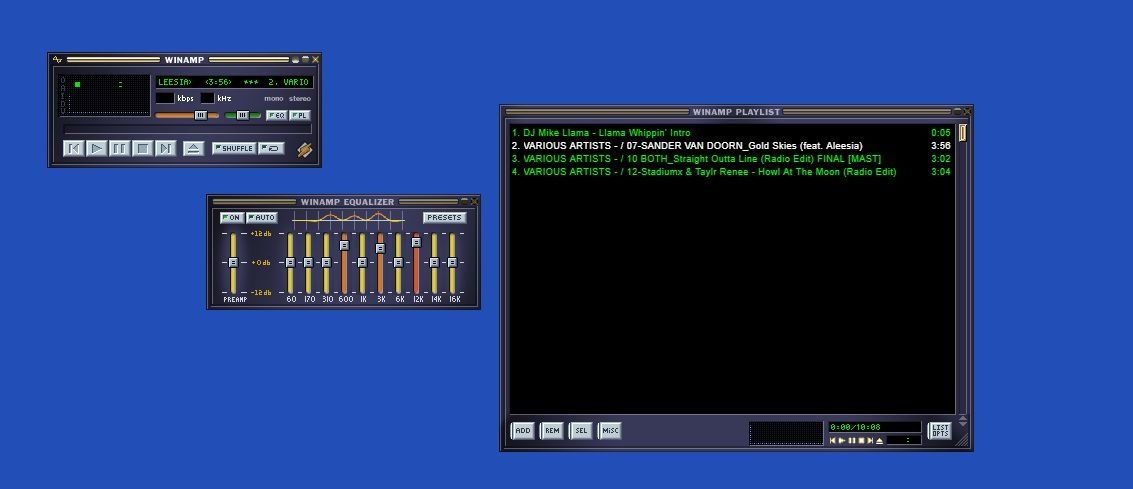Screen dimensions: 1133x489
Task: Click the 3K band slider handle
Action: [381, 248]
